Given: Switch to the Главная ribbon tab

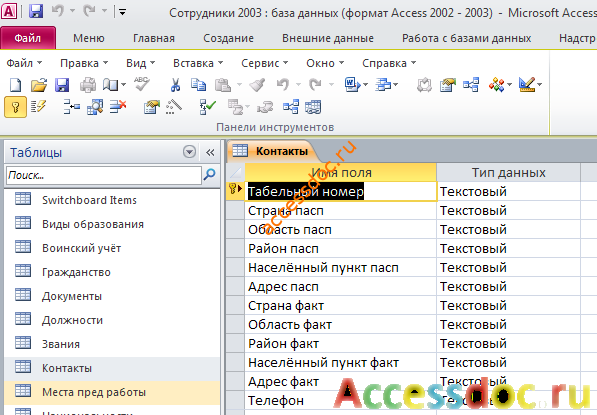Looking at the screenshot, I should pos(154,38).
